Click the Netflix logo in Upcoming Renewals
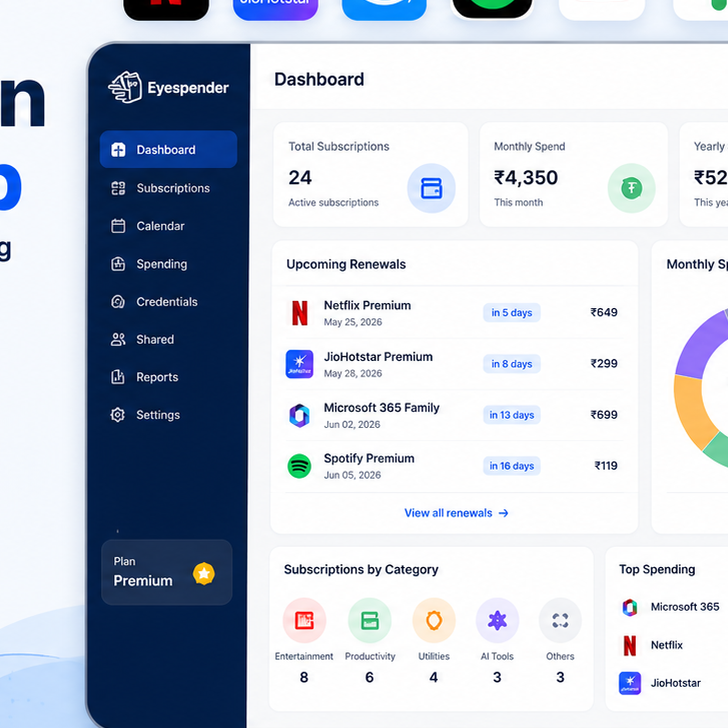This screenshot has width=728, height=728. click(x=299, y=313)
